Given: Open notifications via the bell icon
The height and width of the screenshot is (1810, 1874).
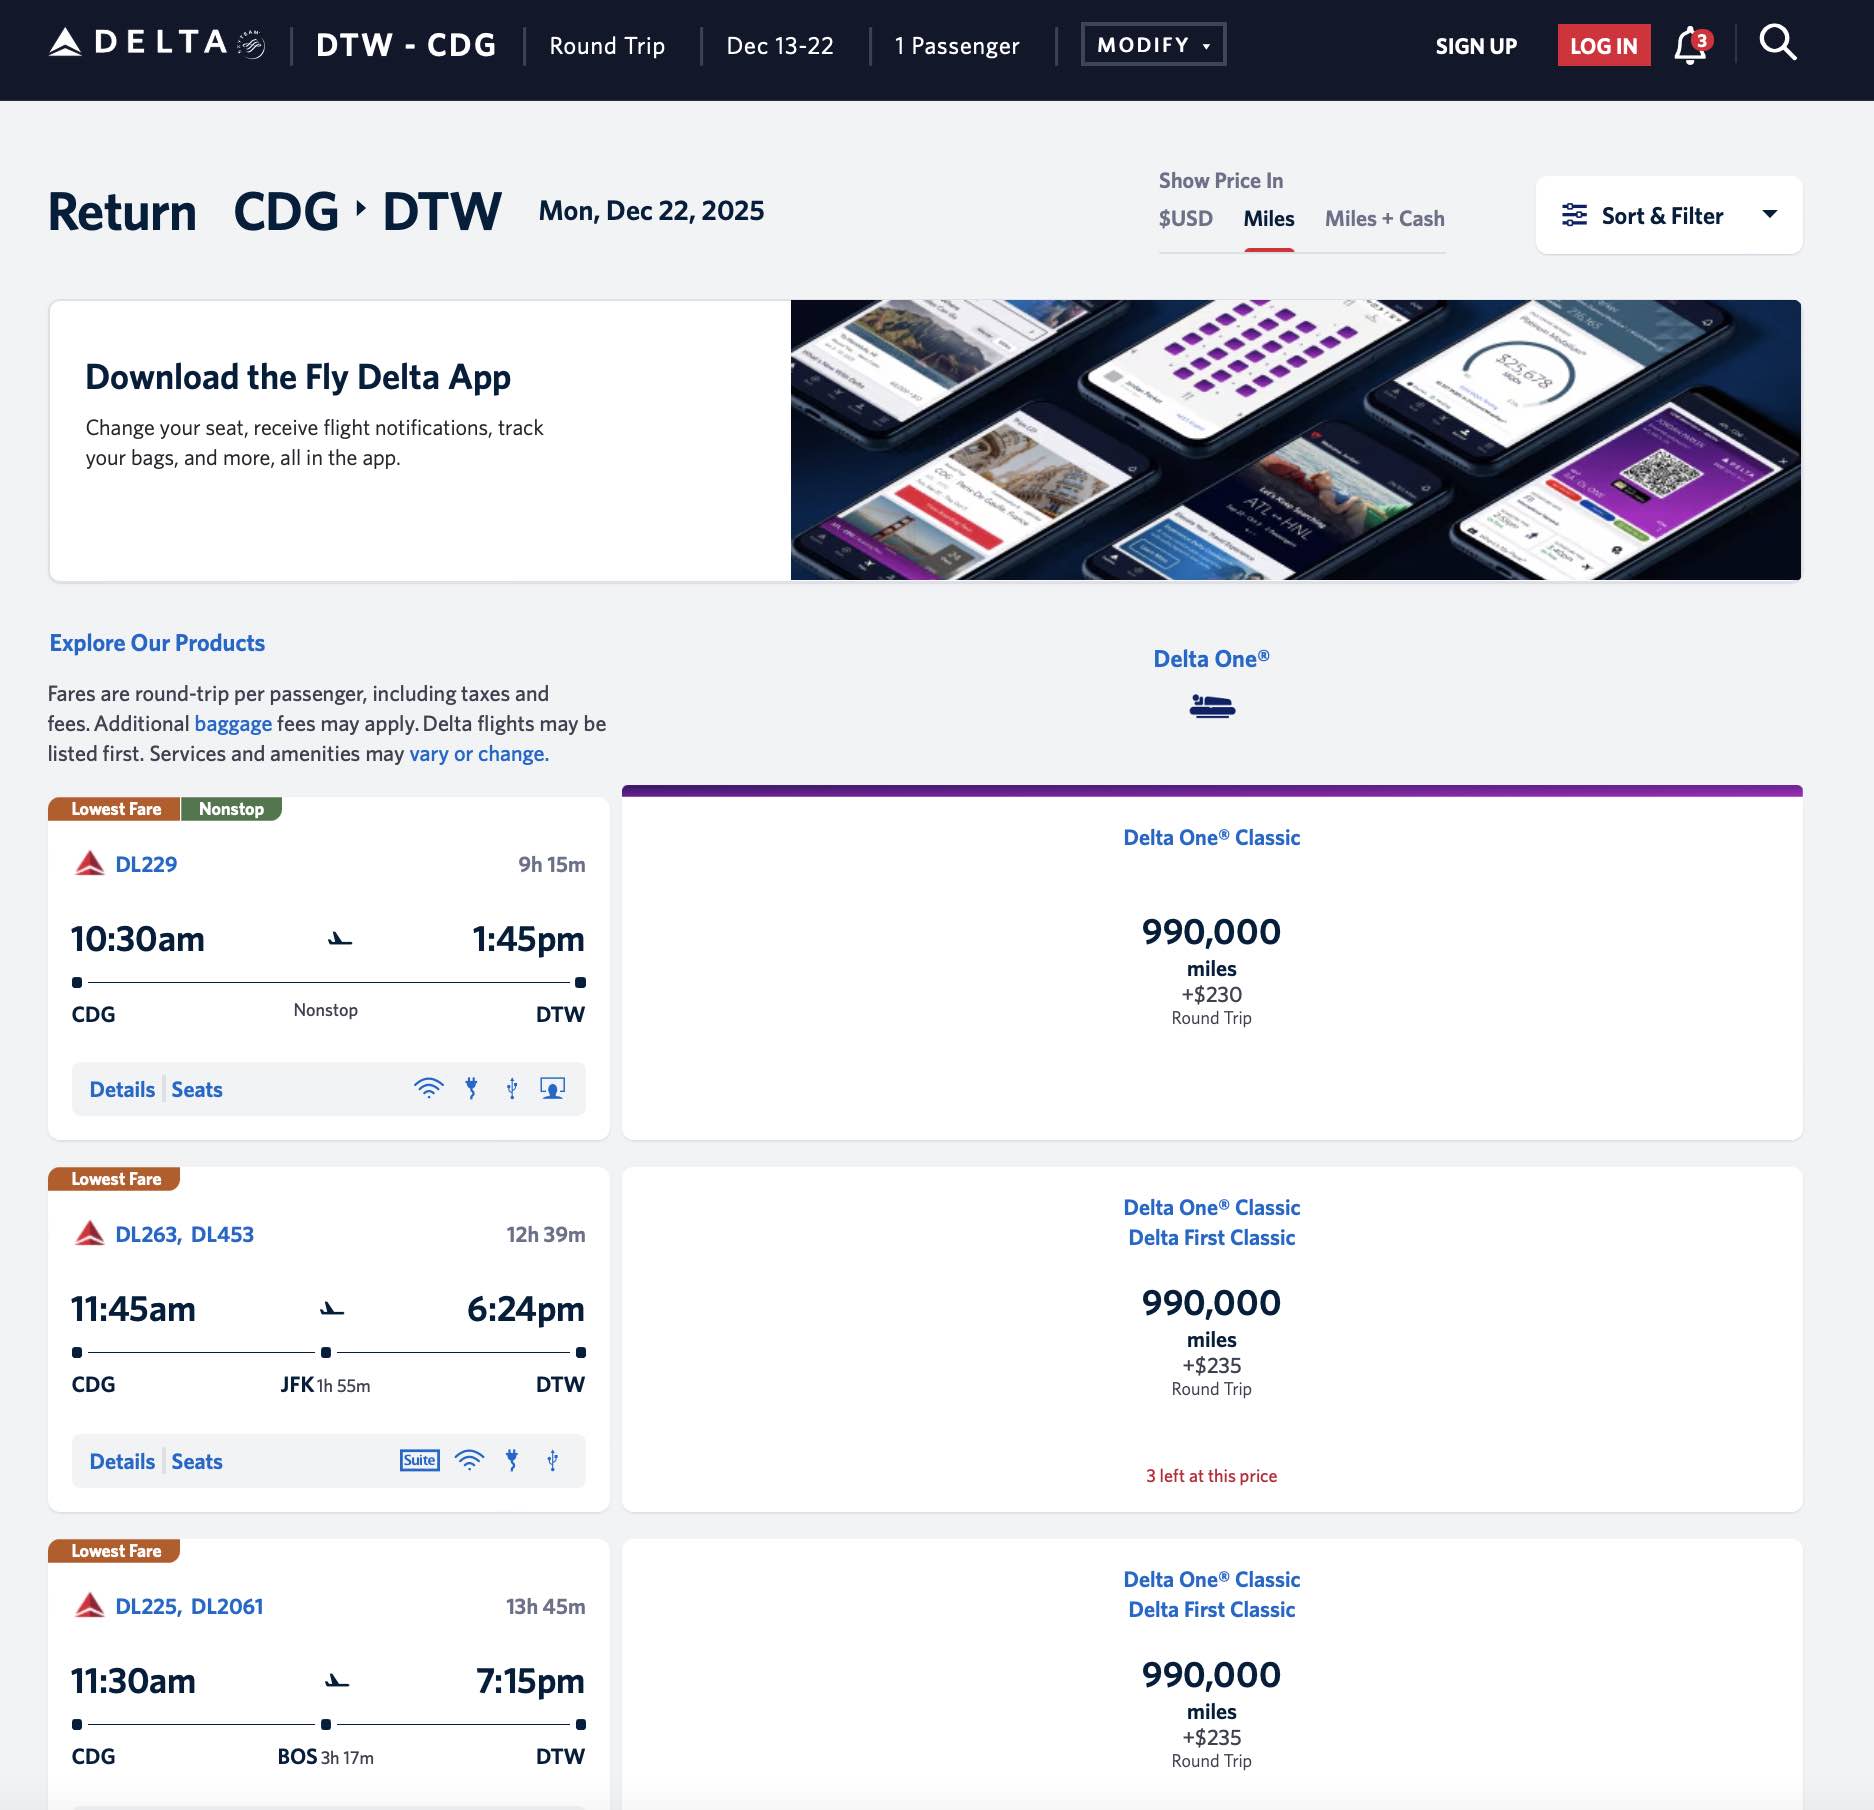Looking at the screenshot, I should (x=1690, y=43).
